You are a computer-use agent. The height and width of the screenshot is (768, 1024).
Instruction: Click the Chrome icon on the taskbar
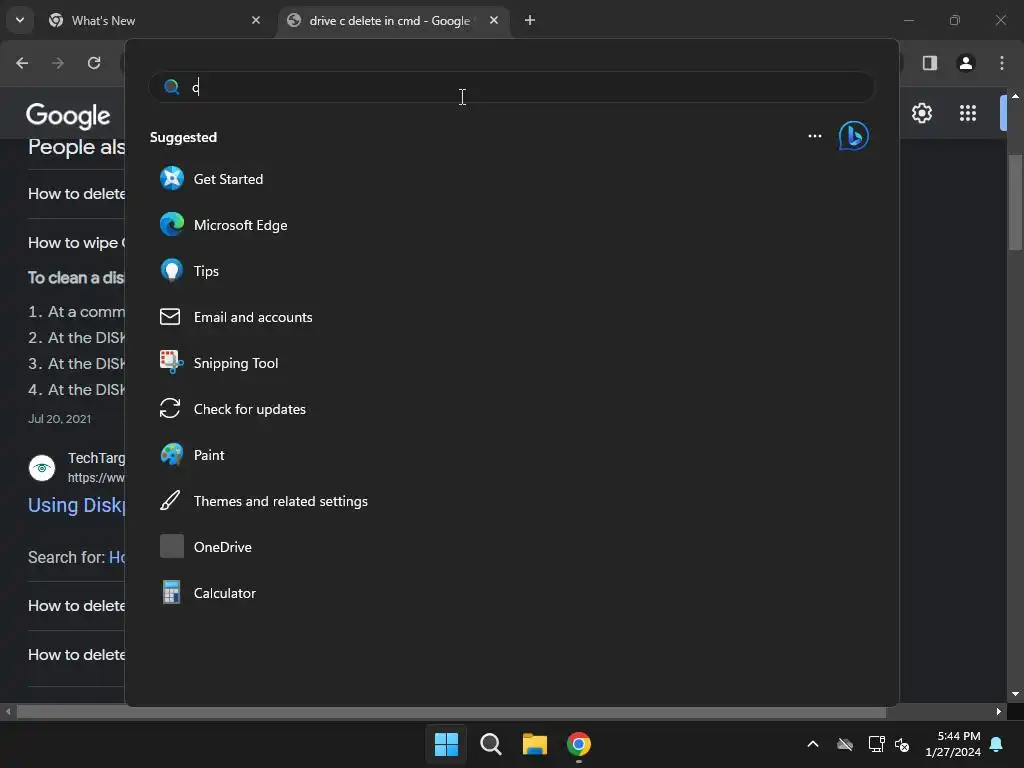pos(579,744)
